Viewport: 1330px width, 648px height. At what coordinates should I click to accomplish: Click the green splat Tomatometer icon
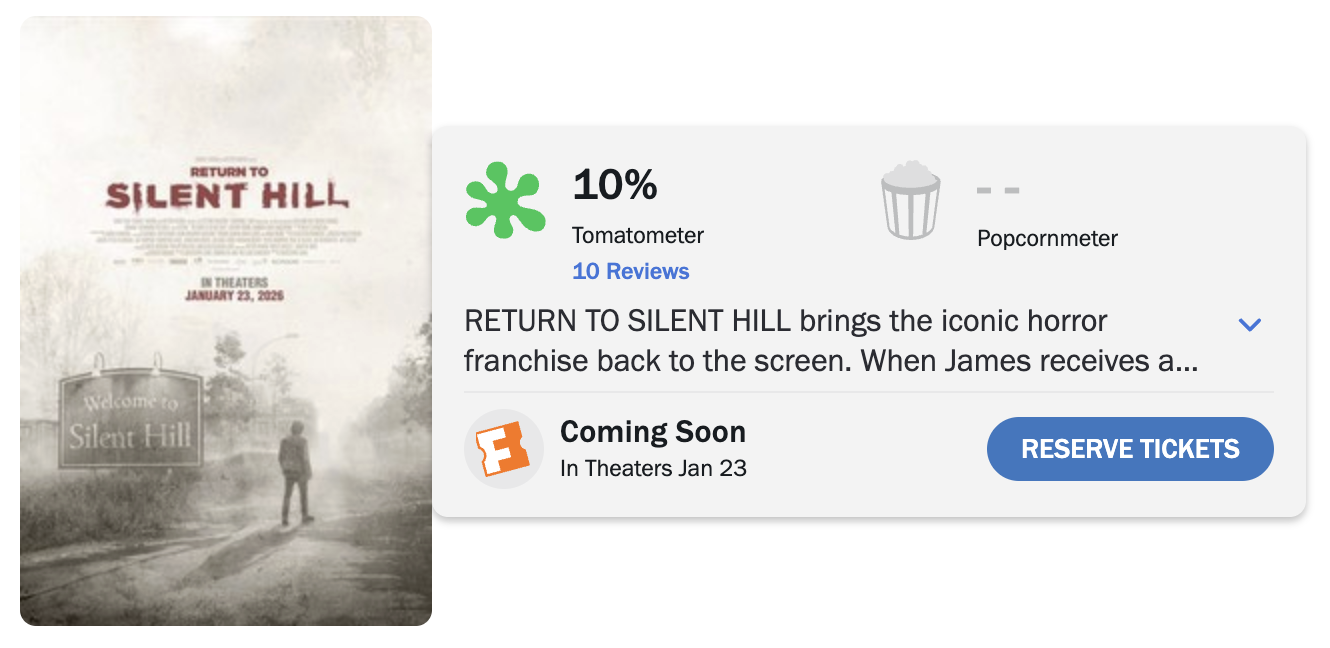(505, 201)
